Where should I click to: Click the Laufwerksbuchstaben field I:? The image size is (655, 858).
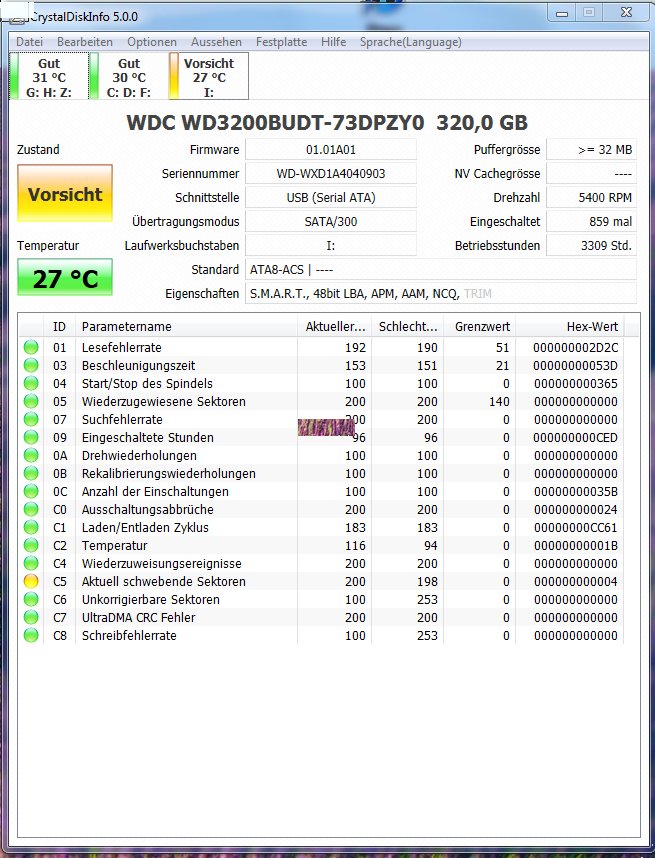331,246
